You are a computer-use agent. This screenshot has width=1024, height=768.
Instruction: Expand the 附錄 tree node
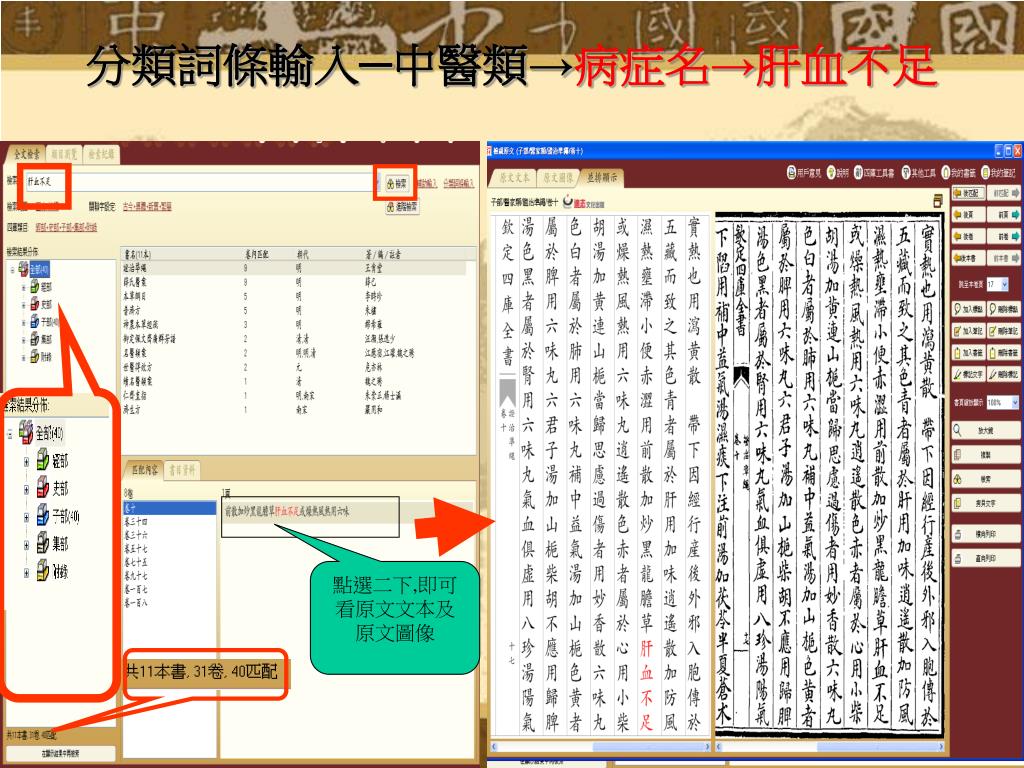24,357
